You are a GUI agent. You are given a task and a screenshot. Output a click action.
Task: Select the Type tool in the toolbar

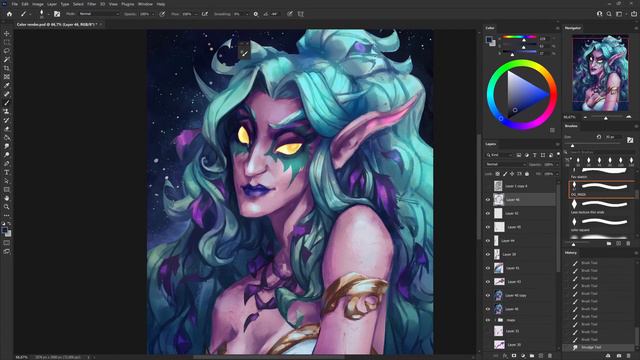(x=7, y=172)
